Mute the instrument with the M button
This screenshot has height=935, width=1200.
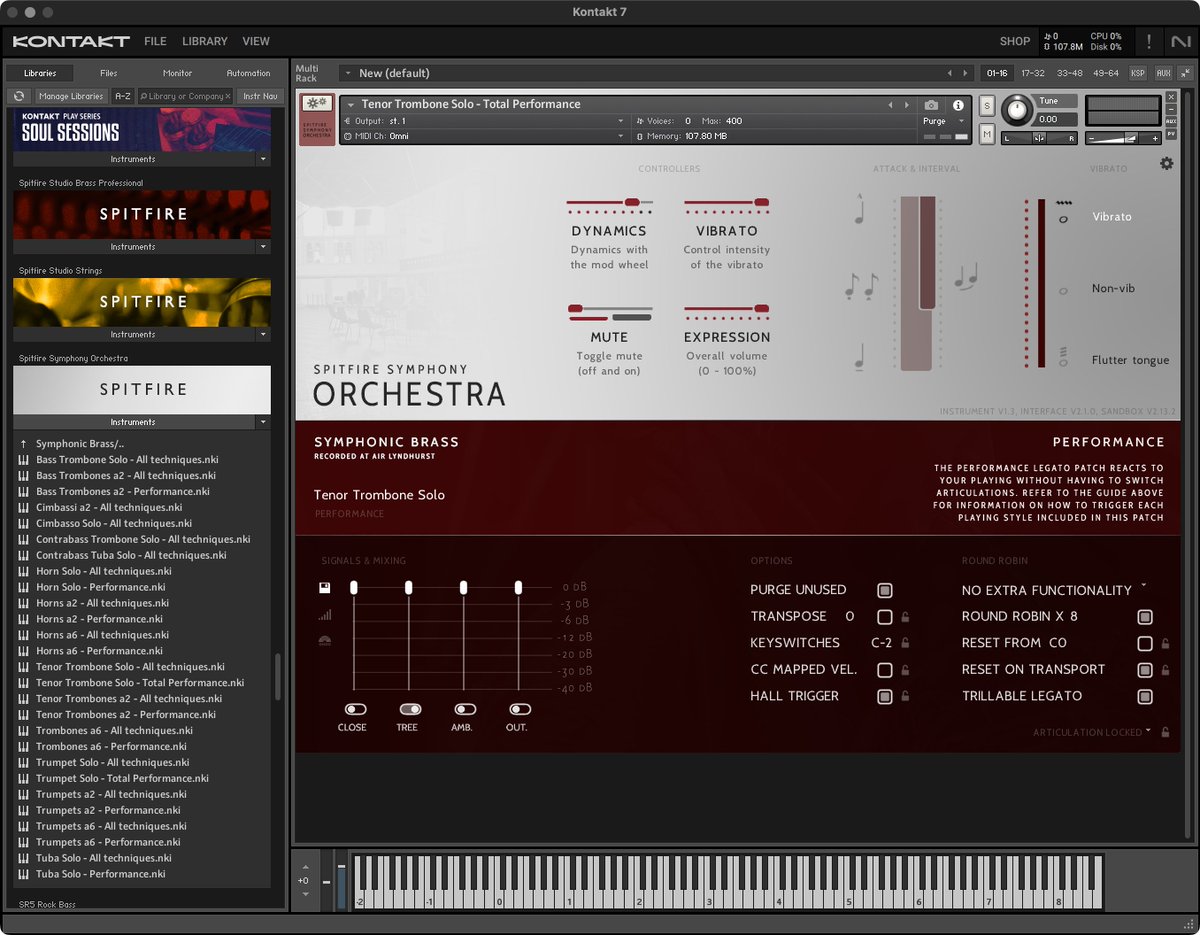(x=987, y=134)
